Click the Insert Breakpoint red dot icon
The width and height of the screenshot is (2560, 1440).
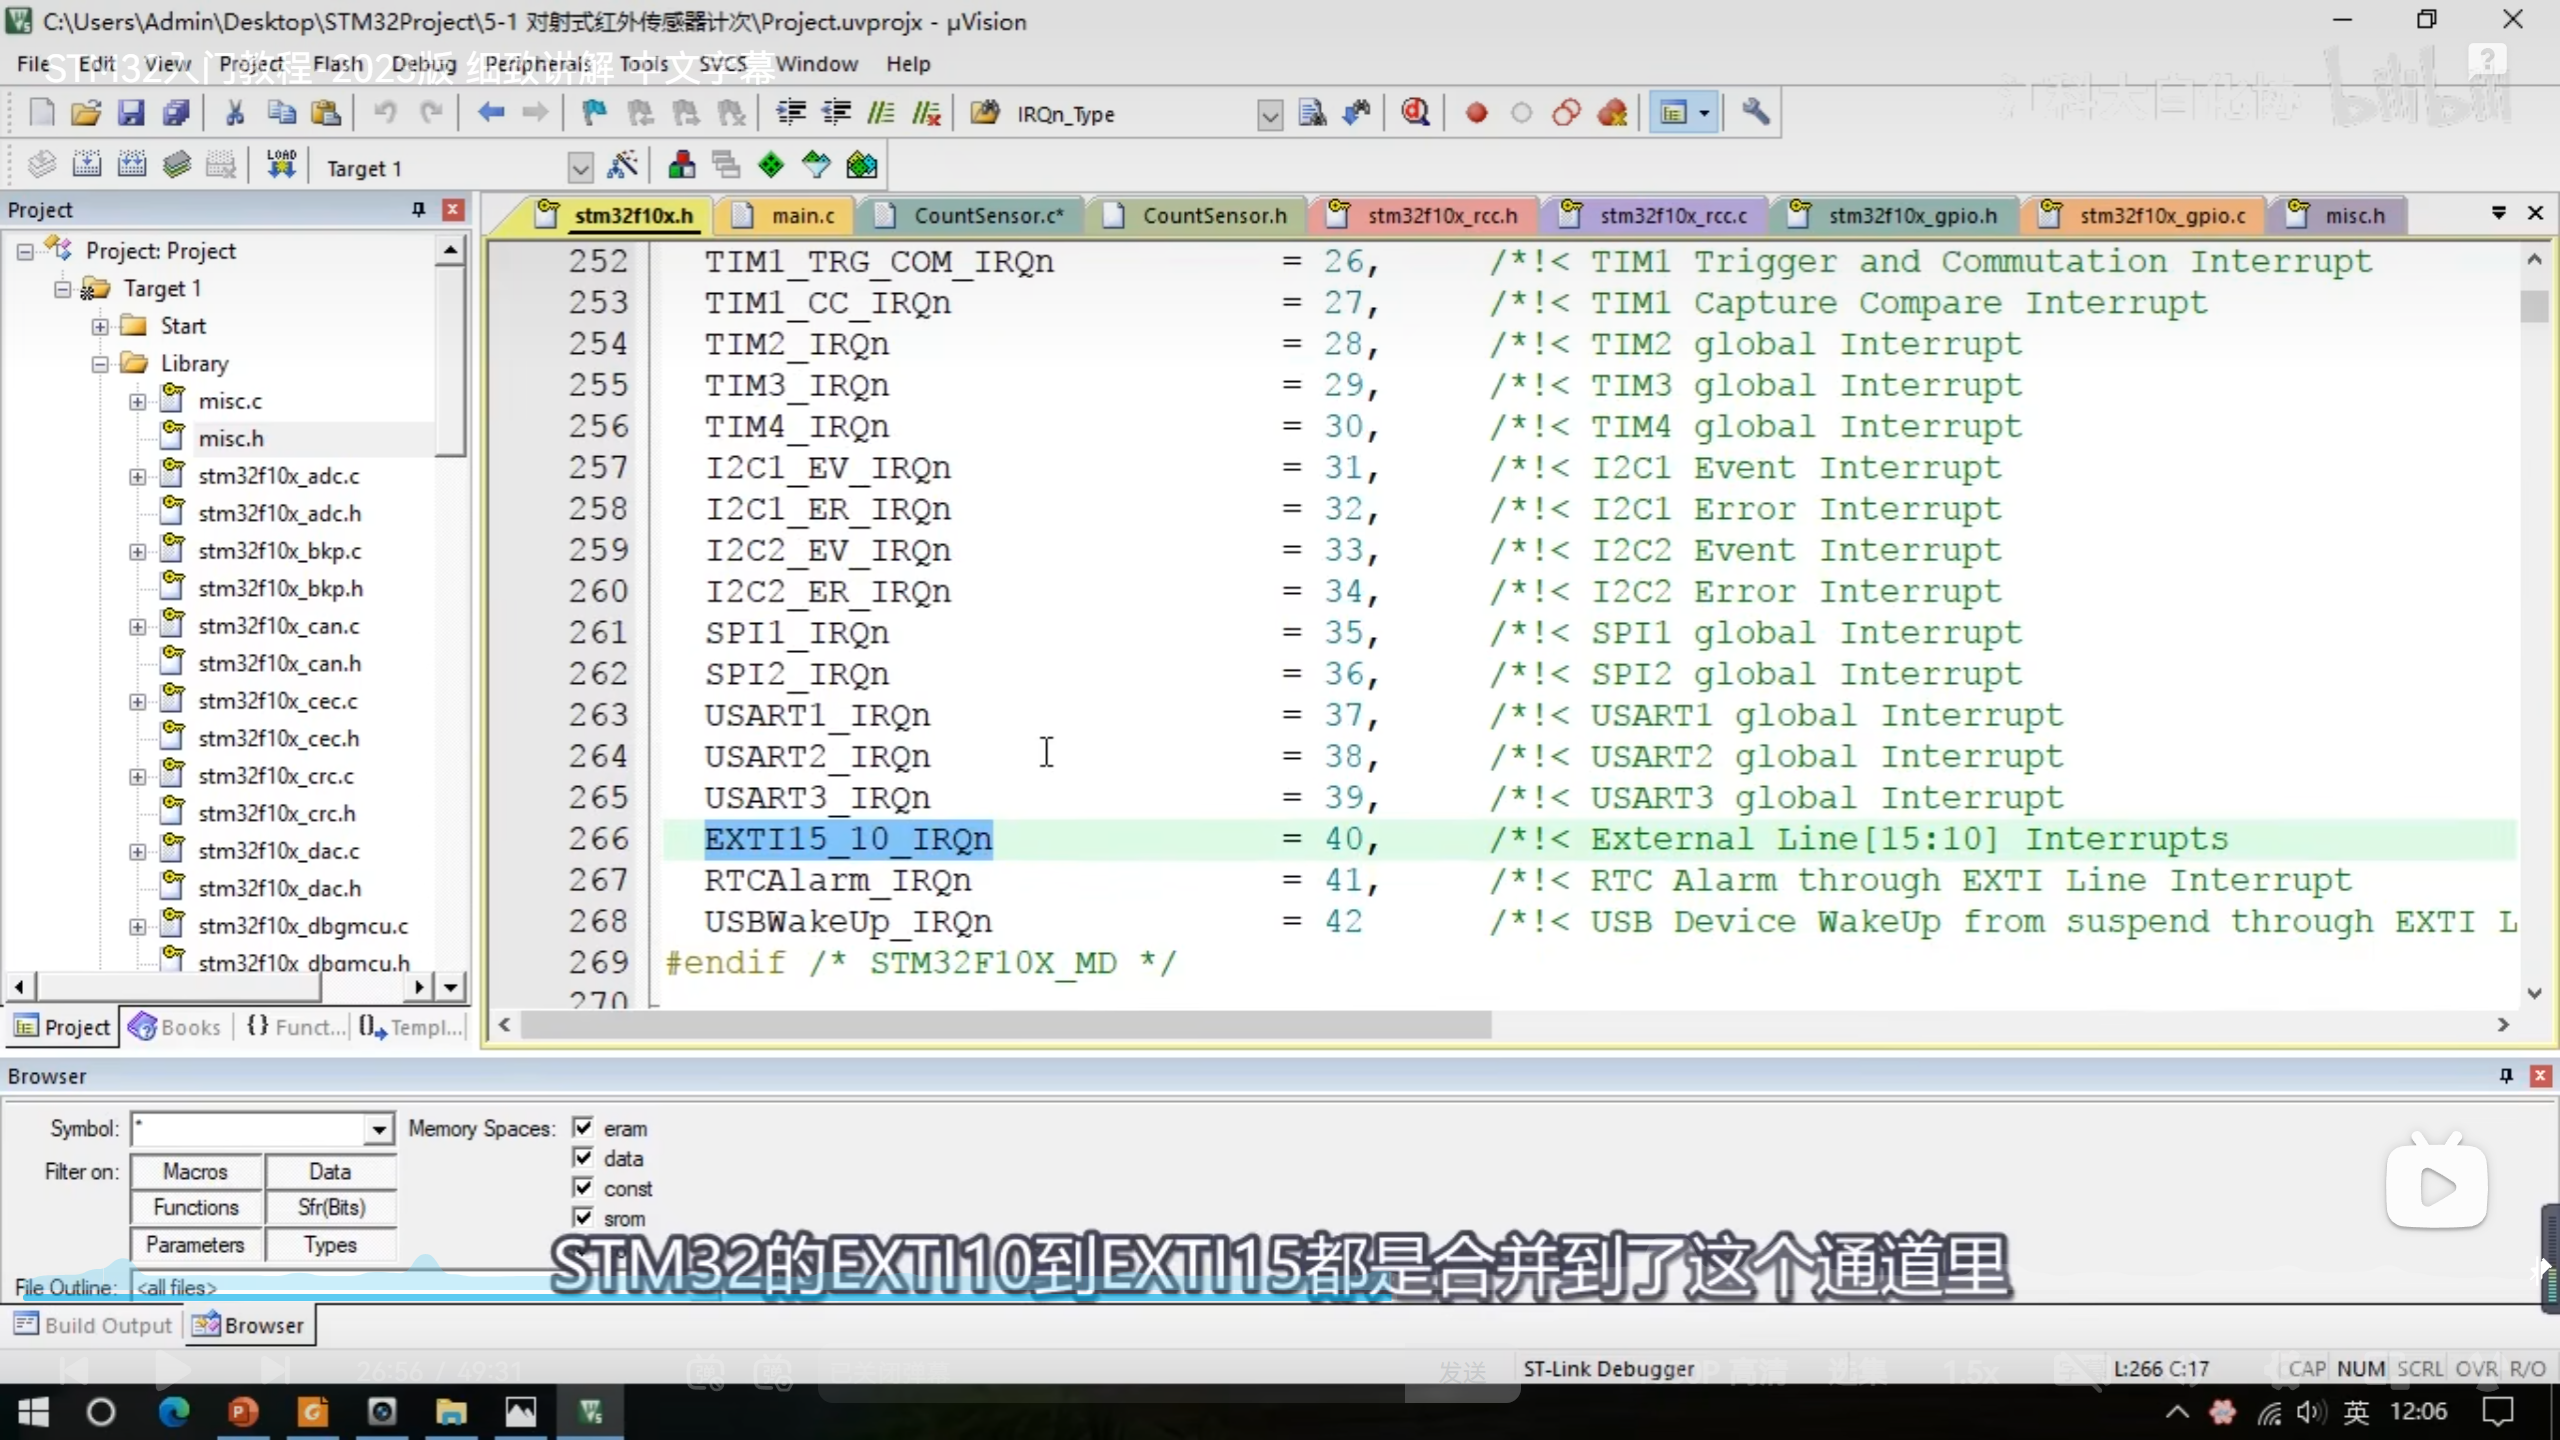tap(1476, 113)
